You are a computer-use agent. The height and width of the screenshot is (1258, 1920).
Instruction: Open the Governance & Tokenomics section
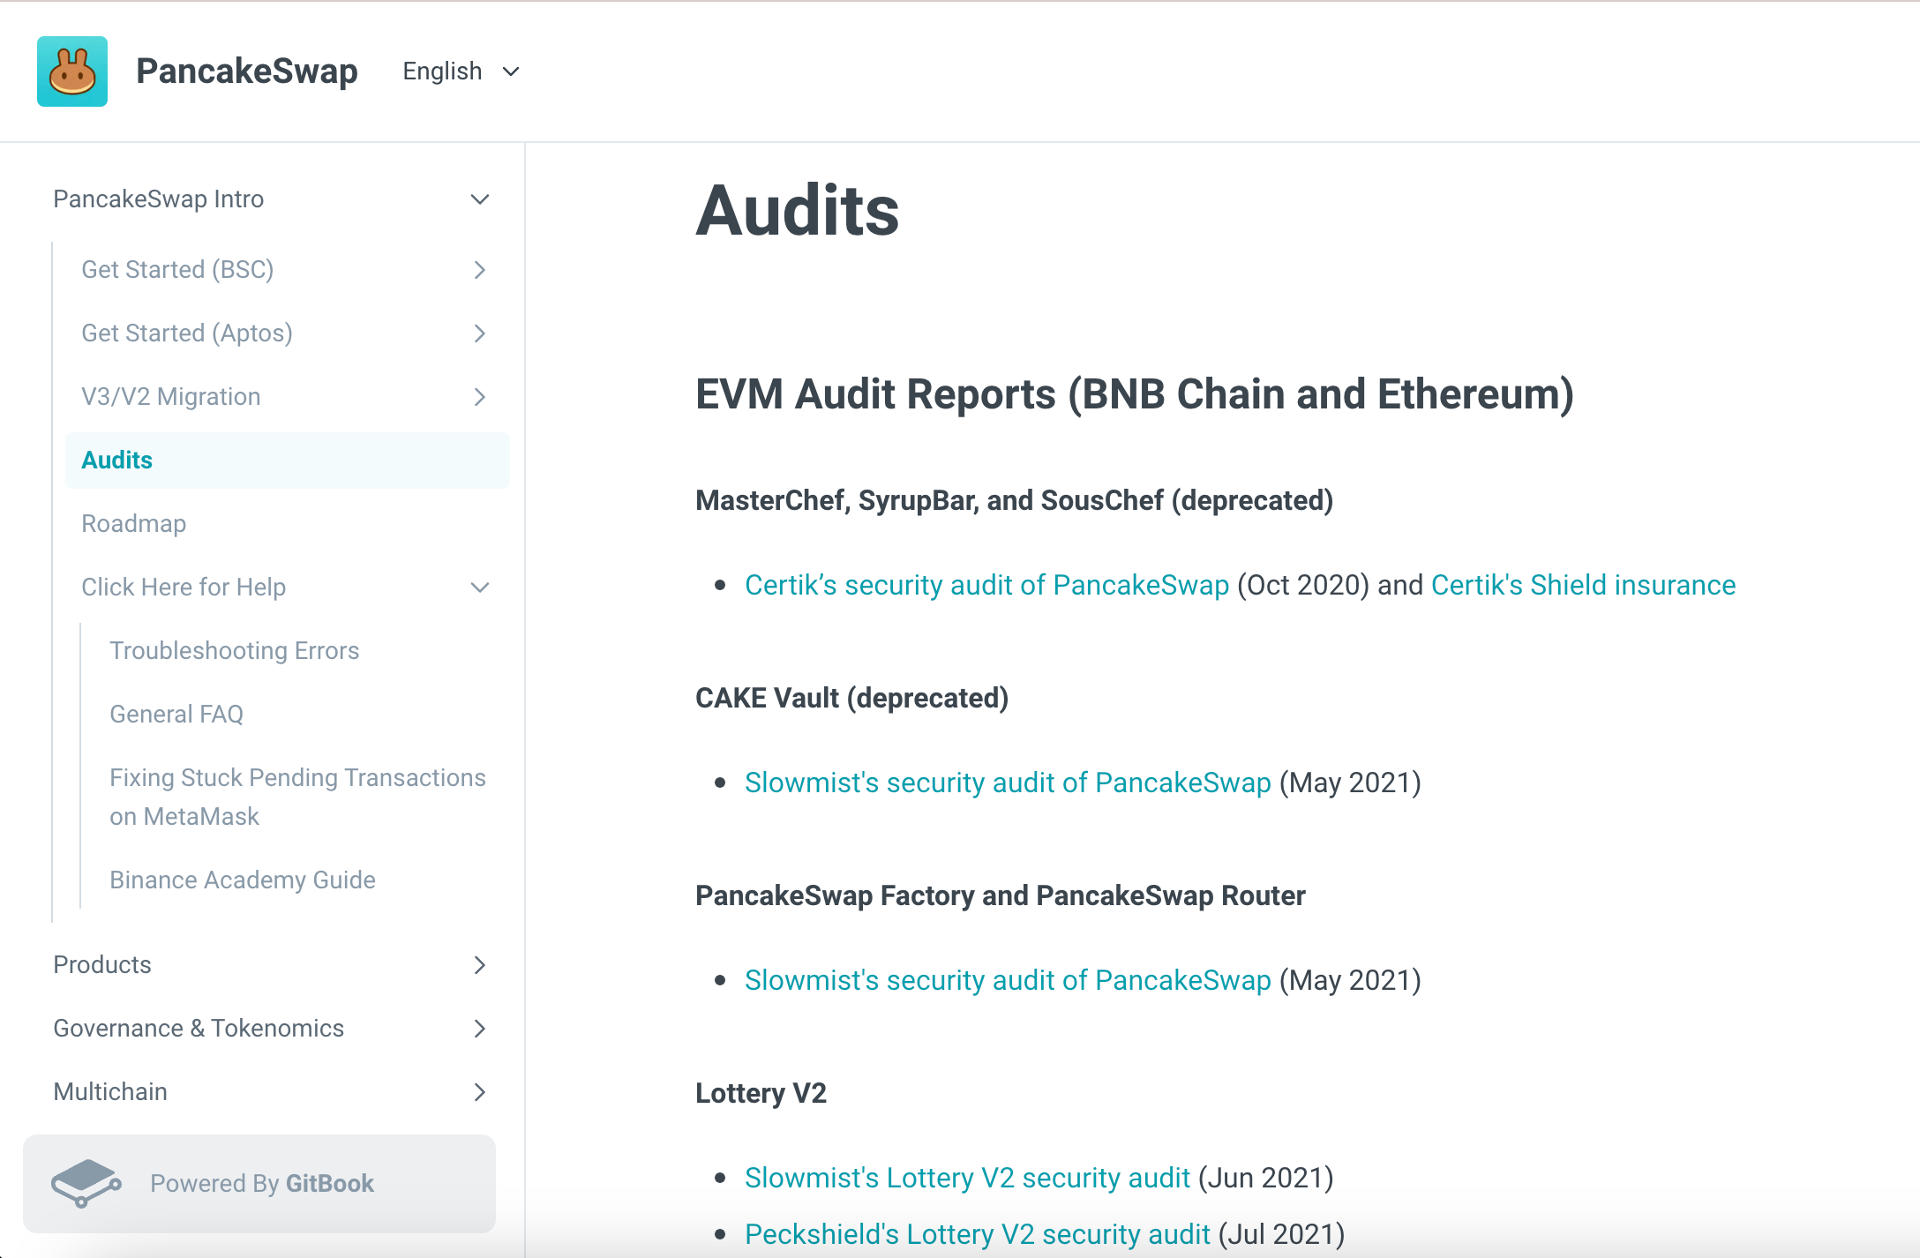tap(198, 1028)
